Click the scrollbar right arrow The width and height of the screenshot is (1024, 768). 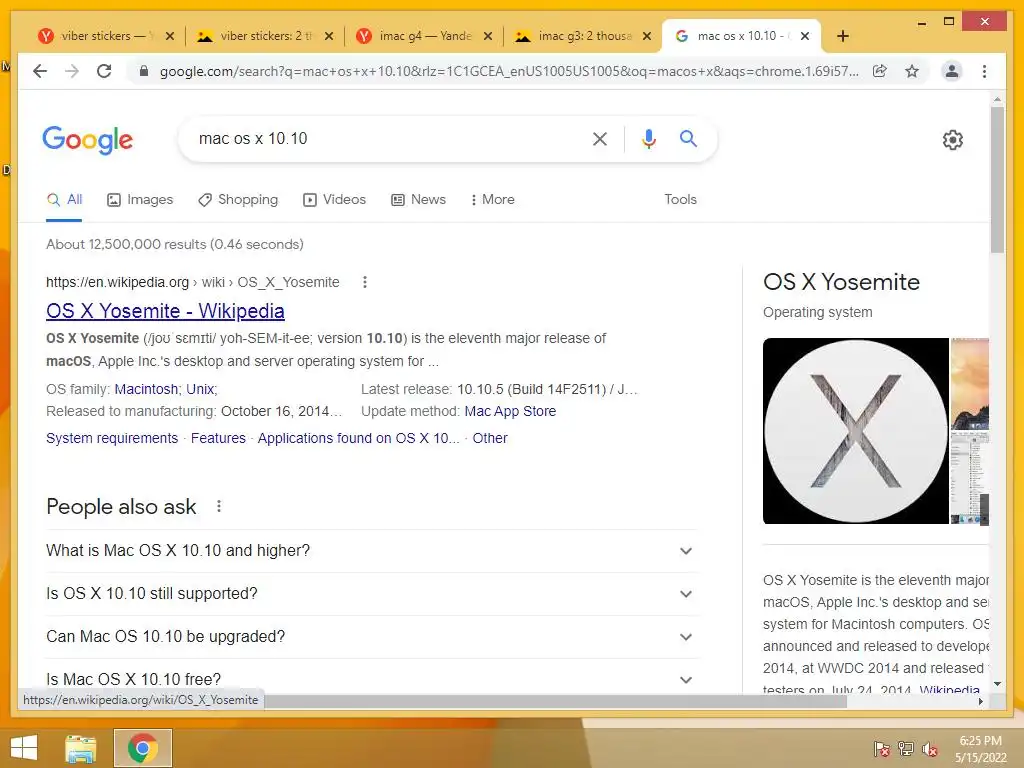[x=980, y=701]
